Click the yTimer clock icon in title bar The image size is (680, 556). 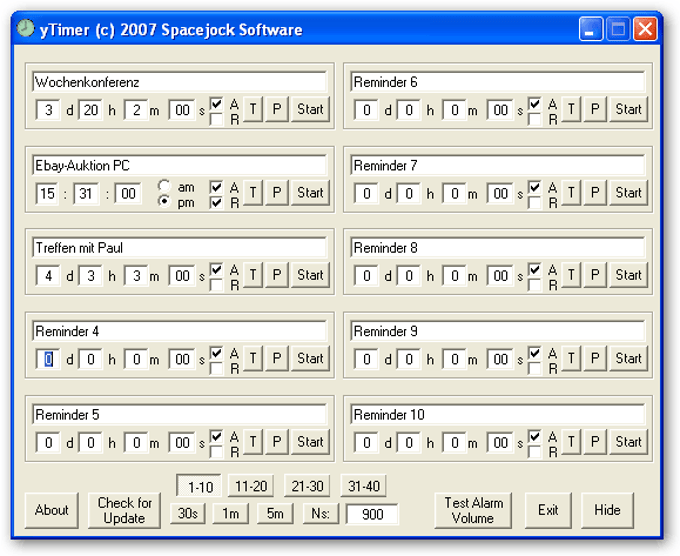[x=26, y=29]
